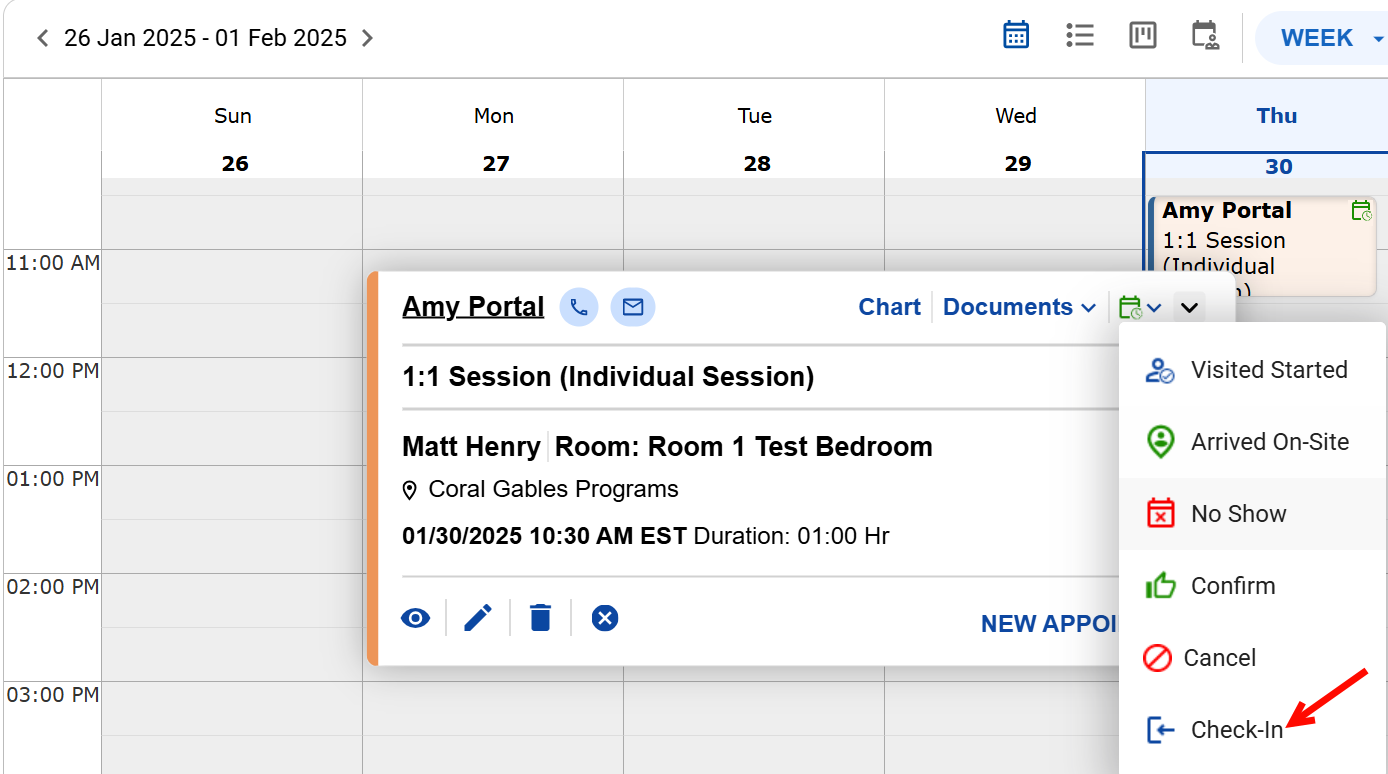Select Arrived On-Site menu option
The height and width of the screenshot is (774, 1388).
point(1269,442)
